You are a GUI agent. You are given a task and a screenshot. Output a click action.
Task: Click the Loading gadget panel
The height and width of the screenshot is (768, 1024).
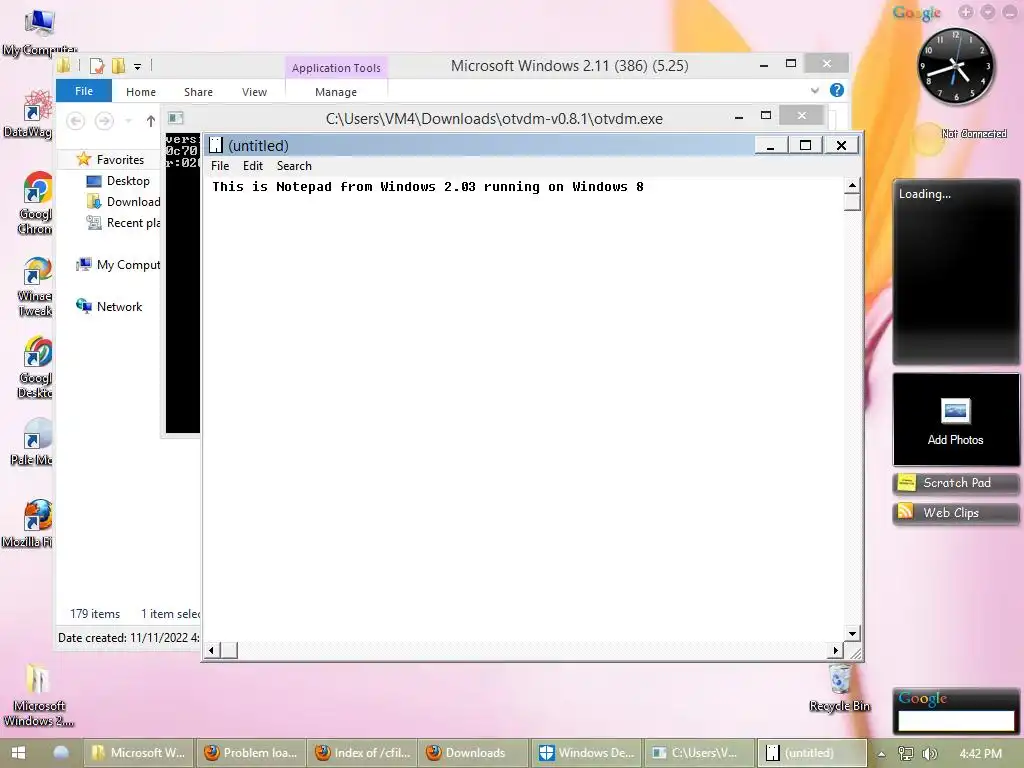(955, 272)
